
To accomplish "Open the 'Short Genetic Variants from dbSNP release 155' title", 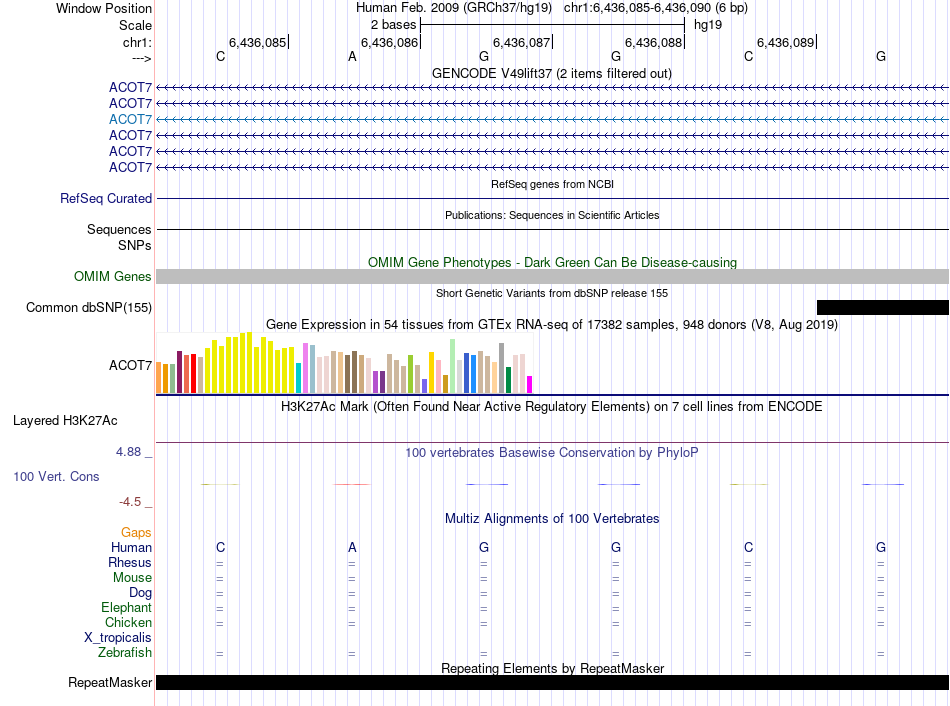I will [552, 293].
